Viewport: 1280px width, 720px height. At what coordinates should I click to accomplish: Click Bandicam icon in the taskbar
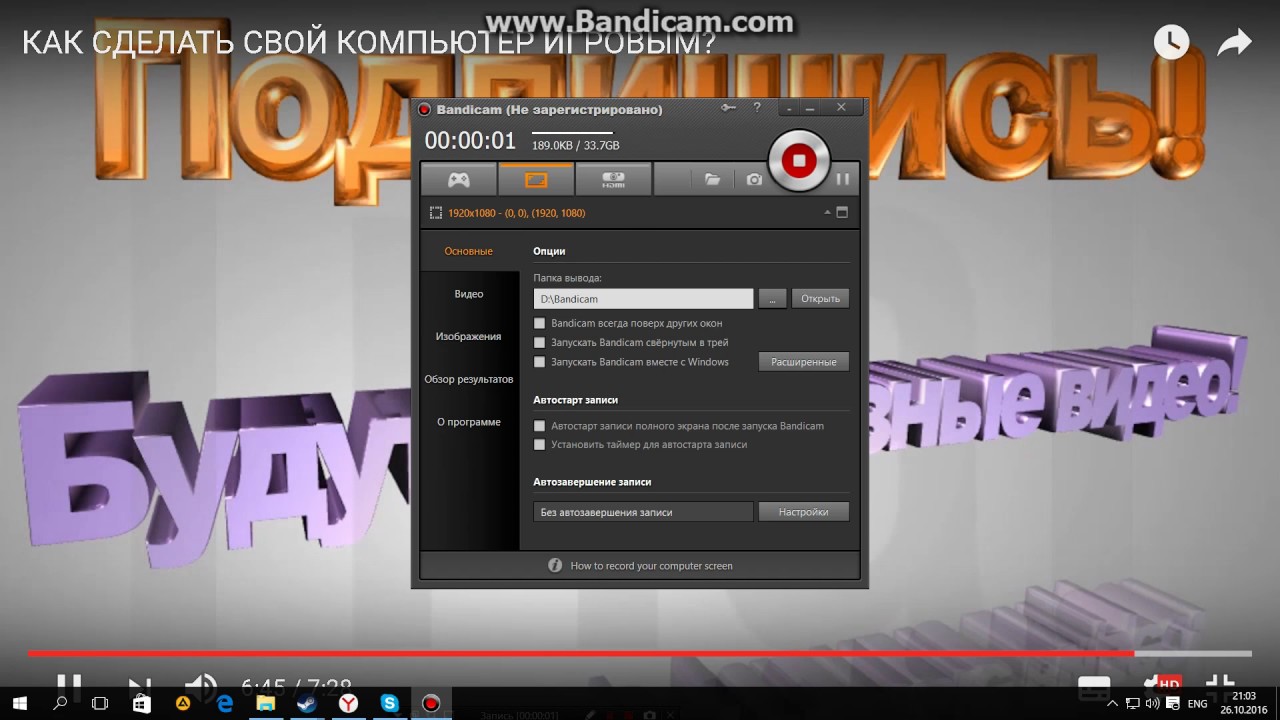431,703
